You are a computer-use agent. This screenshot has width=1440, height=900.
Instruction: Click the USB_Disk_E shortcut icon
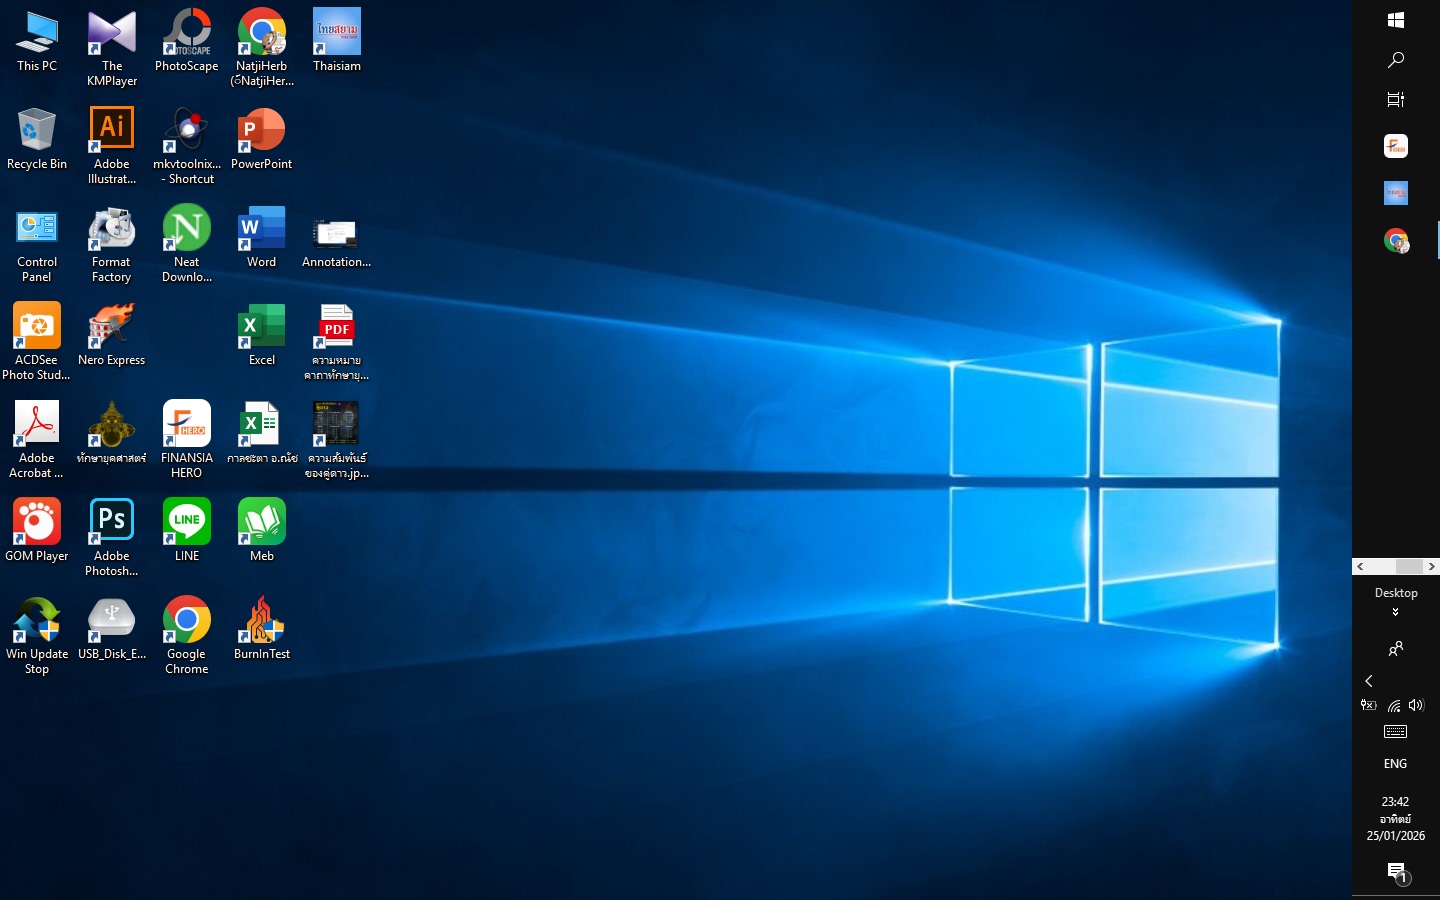click(112, 629)
